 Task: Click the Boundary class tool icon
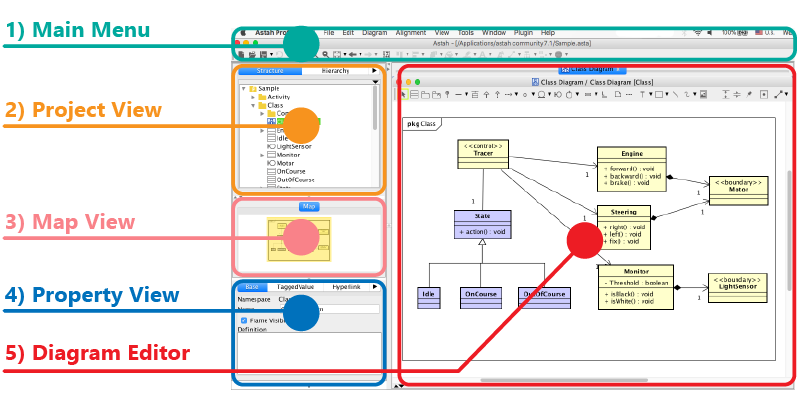click(x=558, y=94)
